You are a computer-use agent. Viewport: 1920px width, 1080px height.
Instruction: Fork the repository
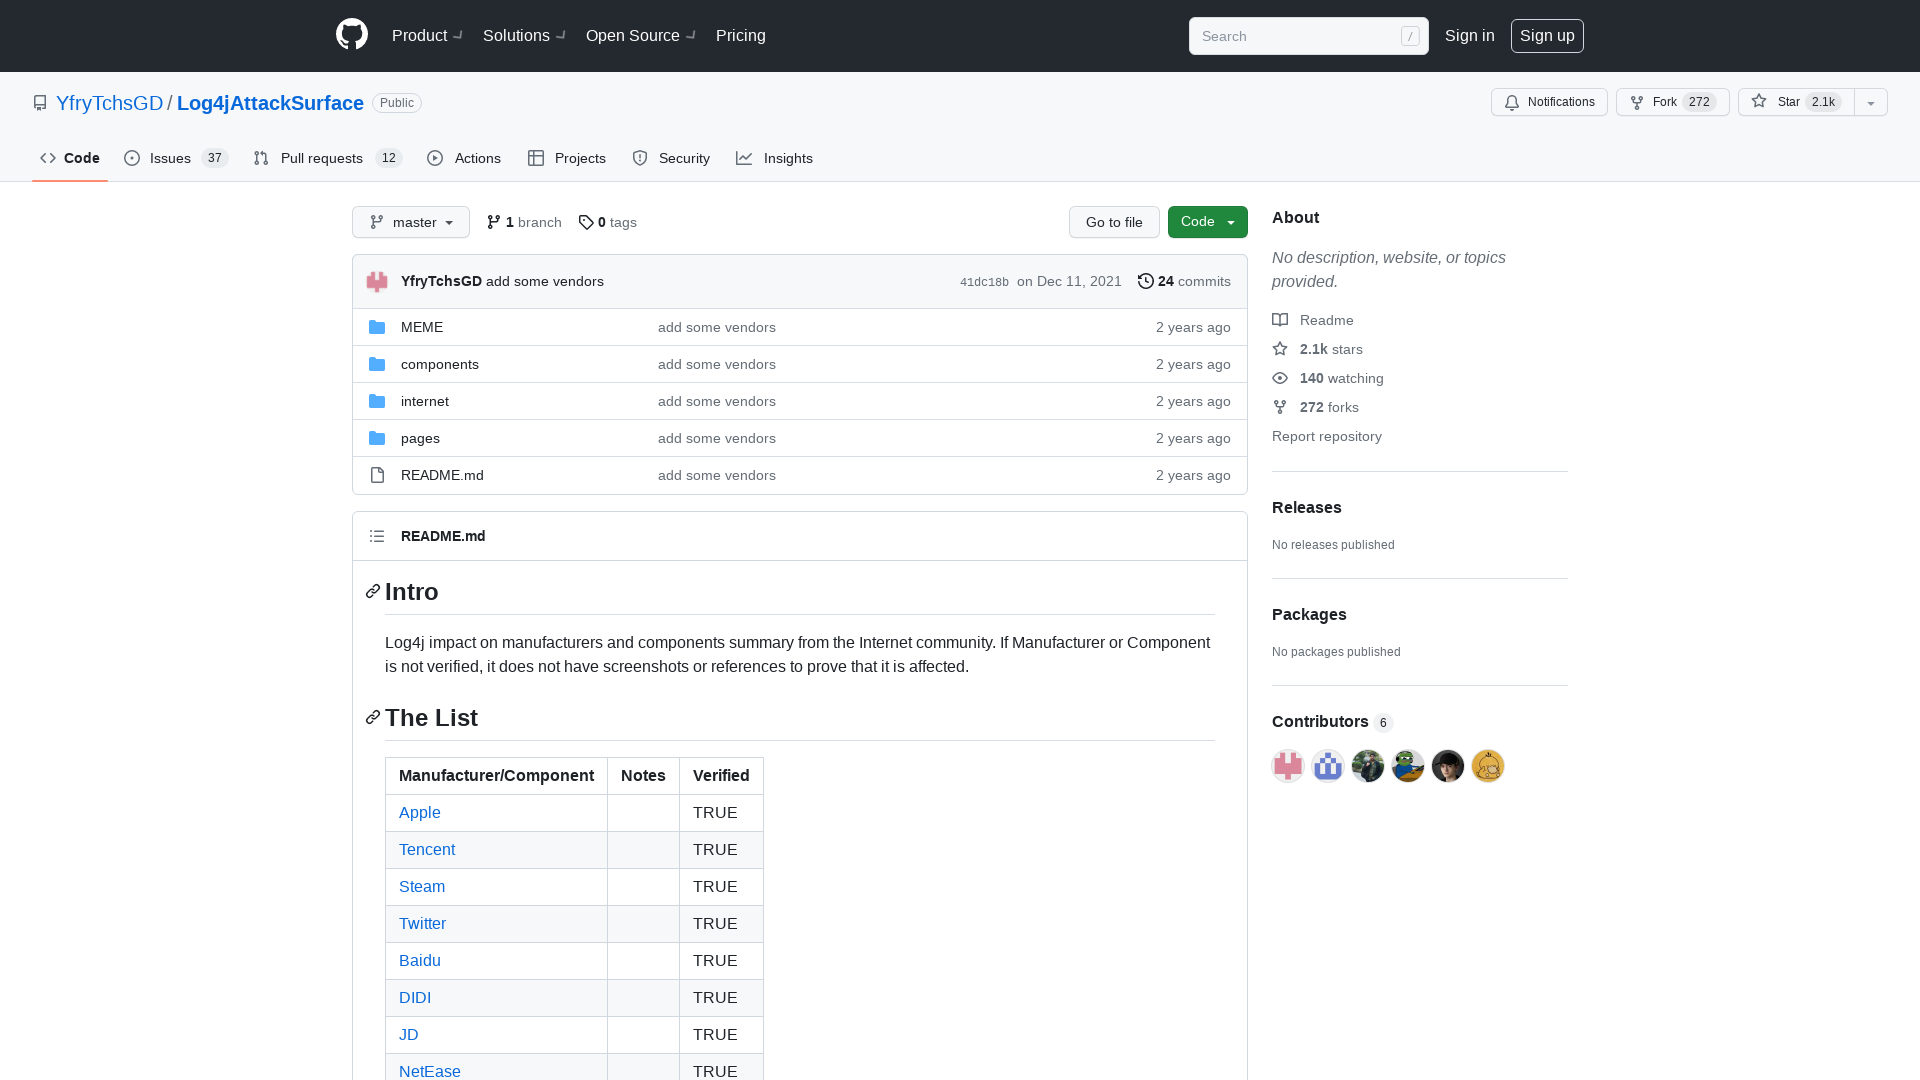[1672, 102]
